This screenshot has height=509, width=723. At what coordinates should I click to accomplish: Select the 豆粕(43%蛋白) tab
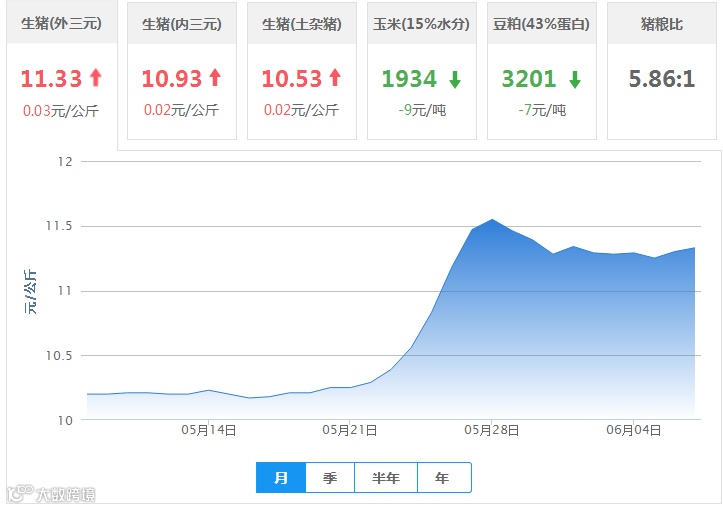tap(541, 71)
